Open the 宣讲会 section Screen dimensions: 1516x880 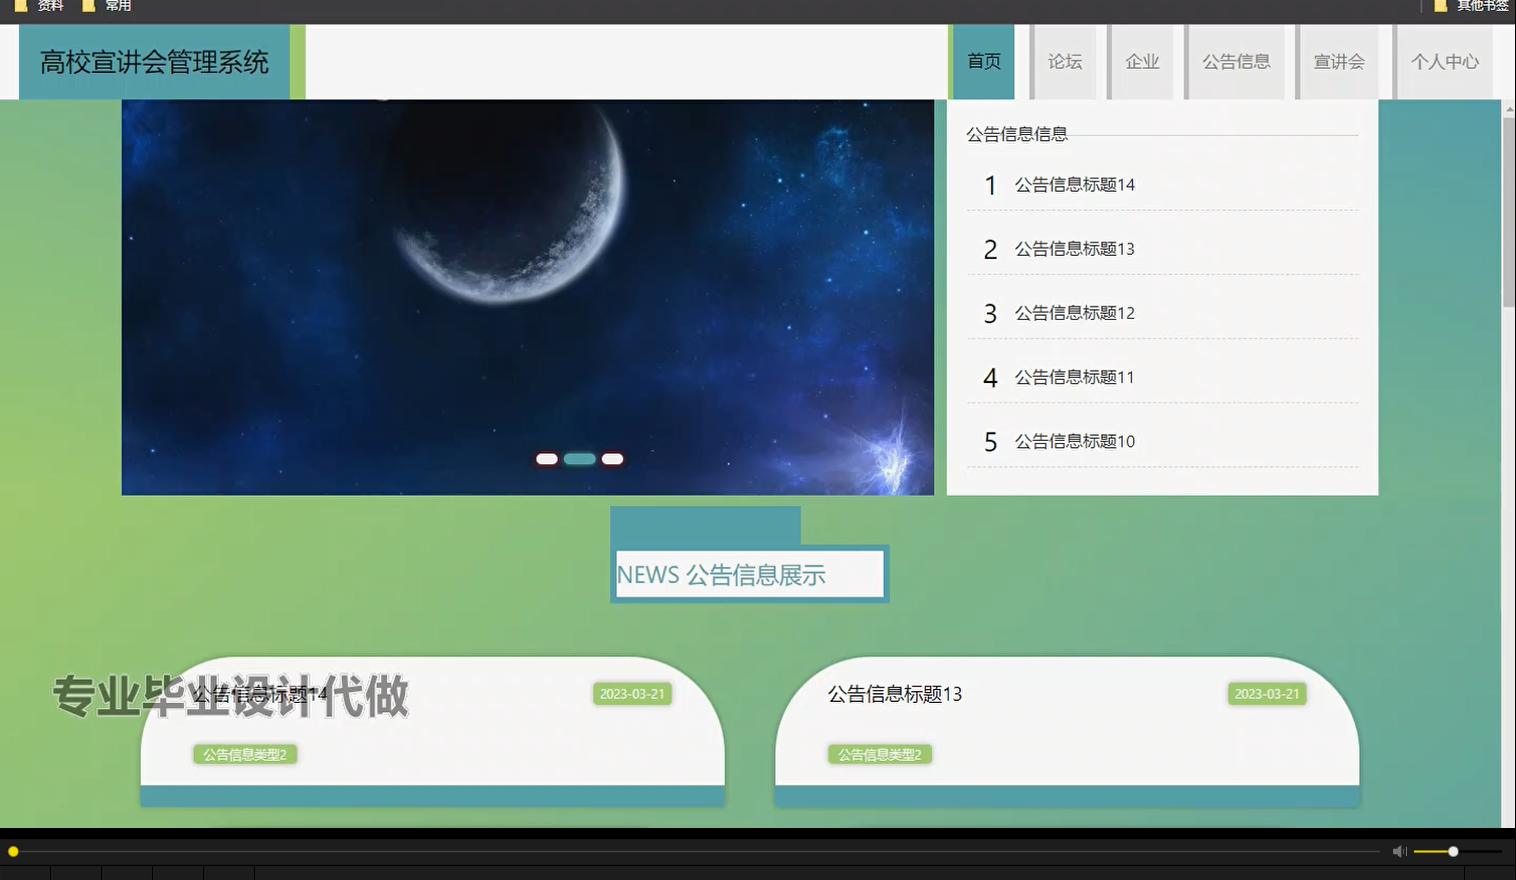(1339, 61)
